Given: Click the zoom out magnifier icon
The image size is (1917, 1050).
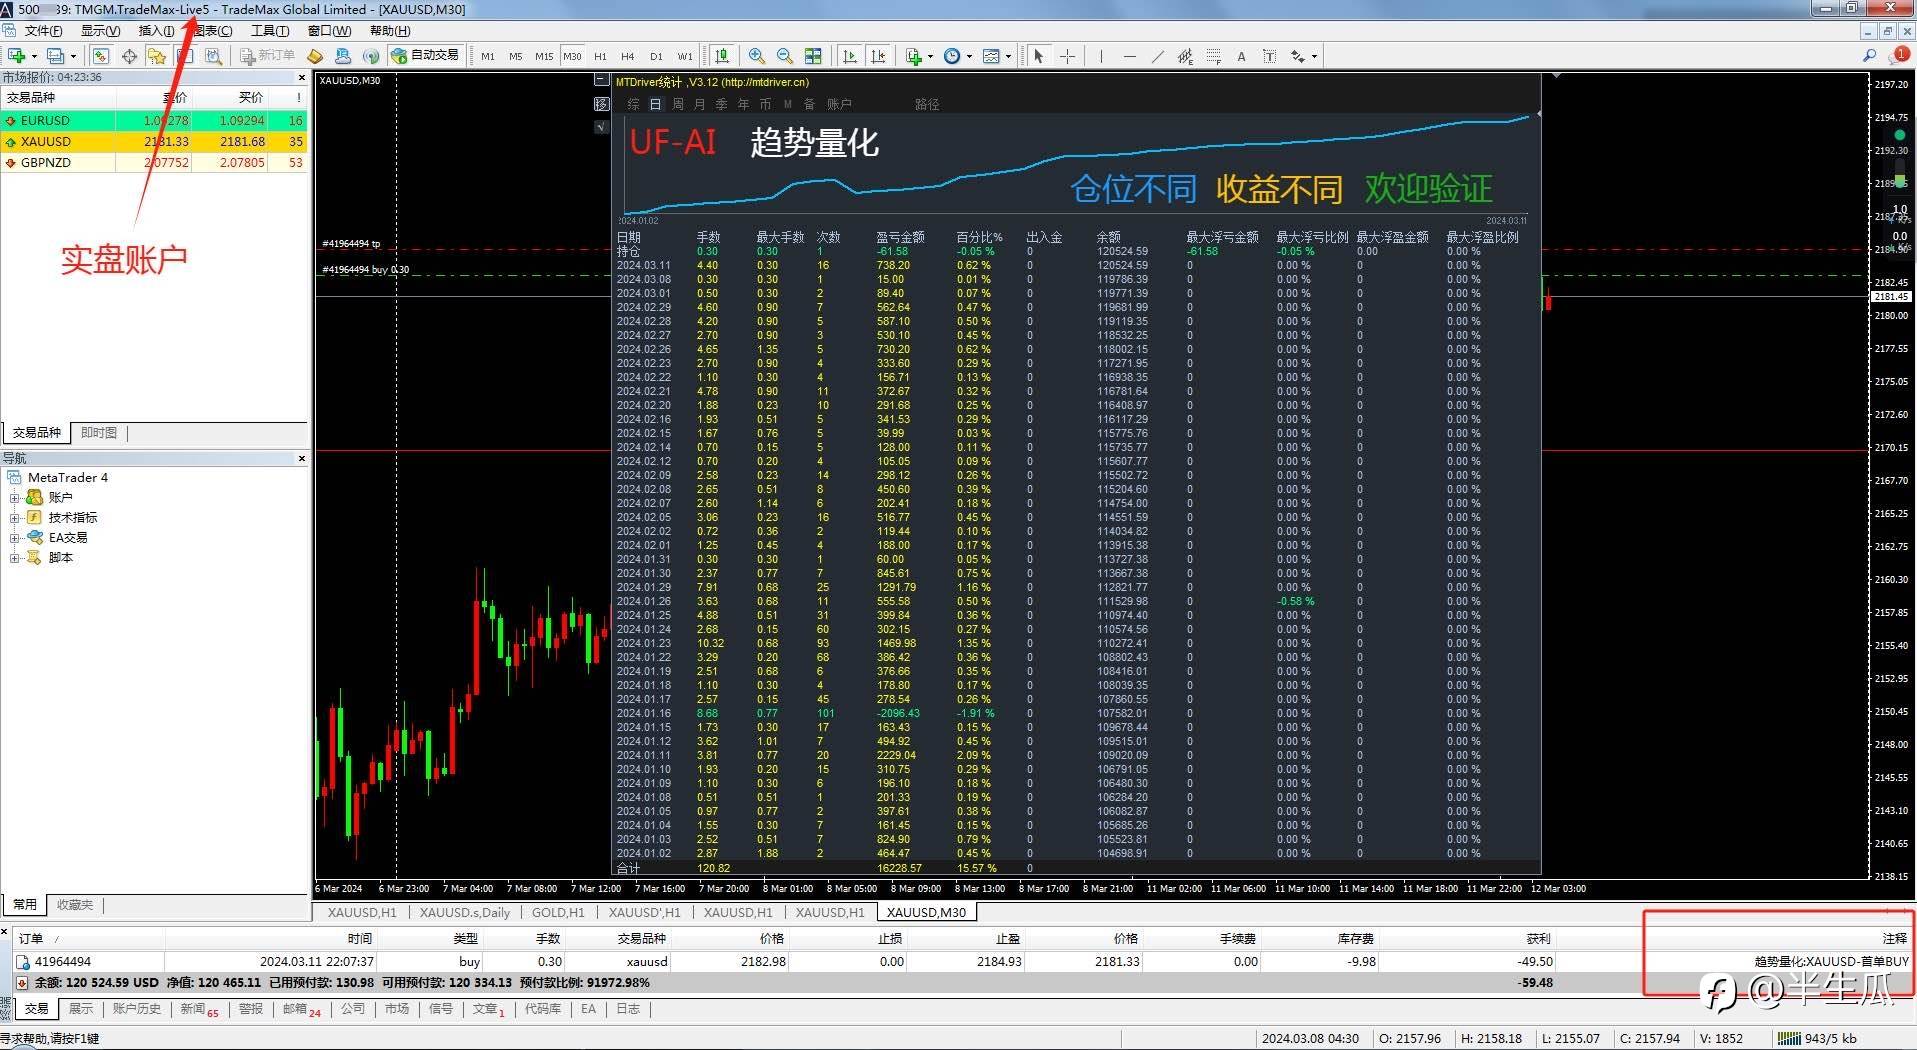Looking at the screenshot, I should tap(785, 56).
